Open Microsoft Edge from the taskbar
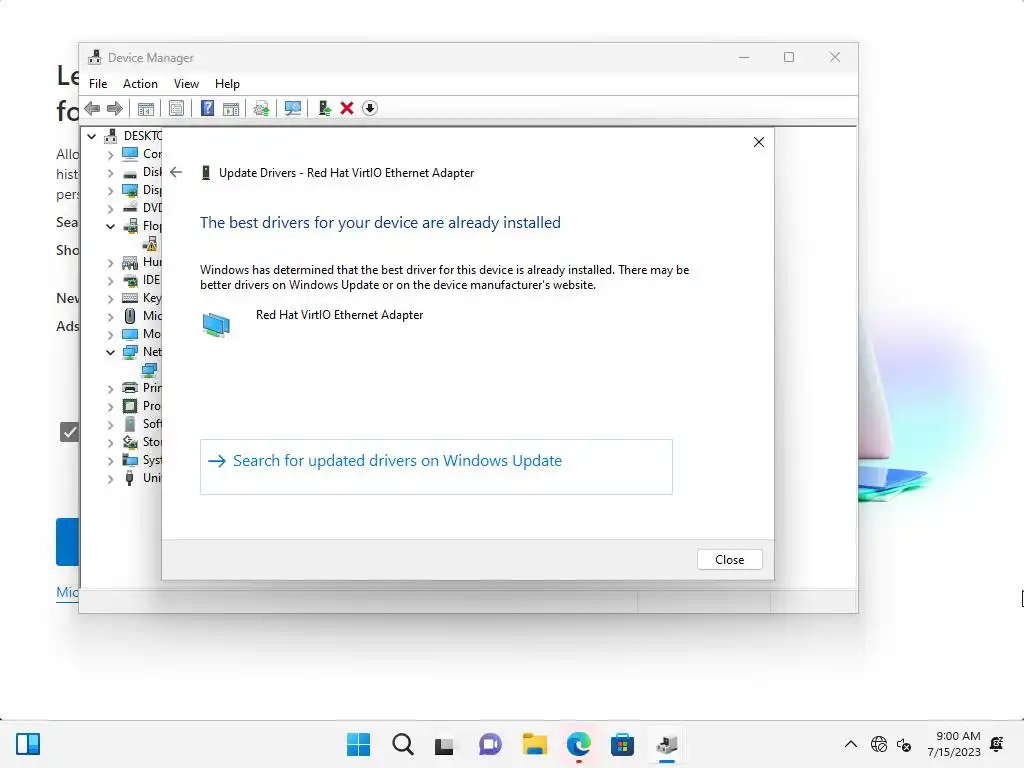The width and height of the screenshot is (1024, 768). (579, 744)
